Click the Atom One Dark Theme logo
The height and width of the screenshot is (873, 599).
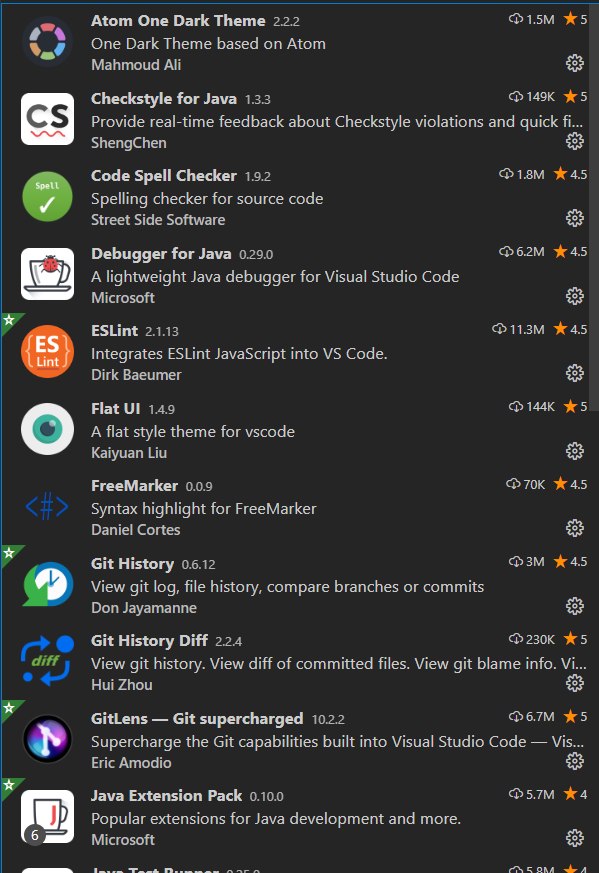47,42
